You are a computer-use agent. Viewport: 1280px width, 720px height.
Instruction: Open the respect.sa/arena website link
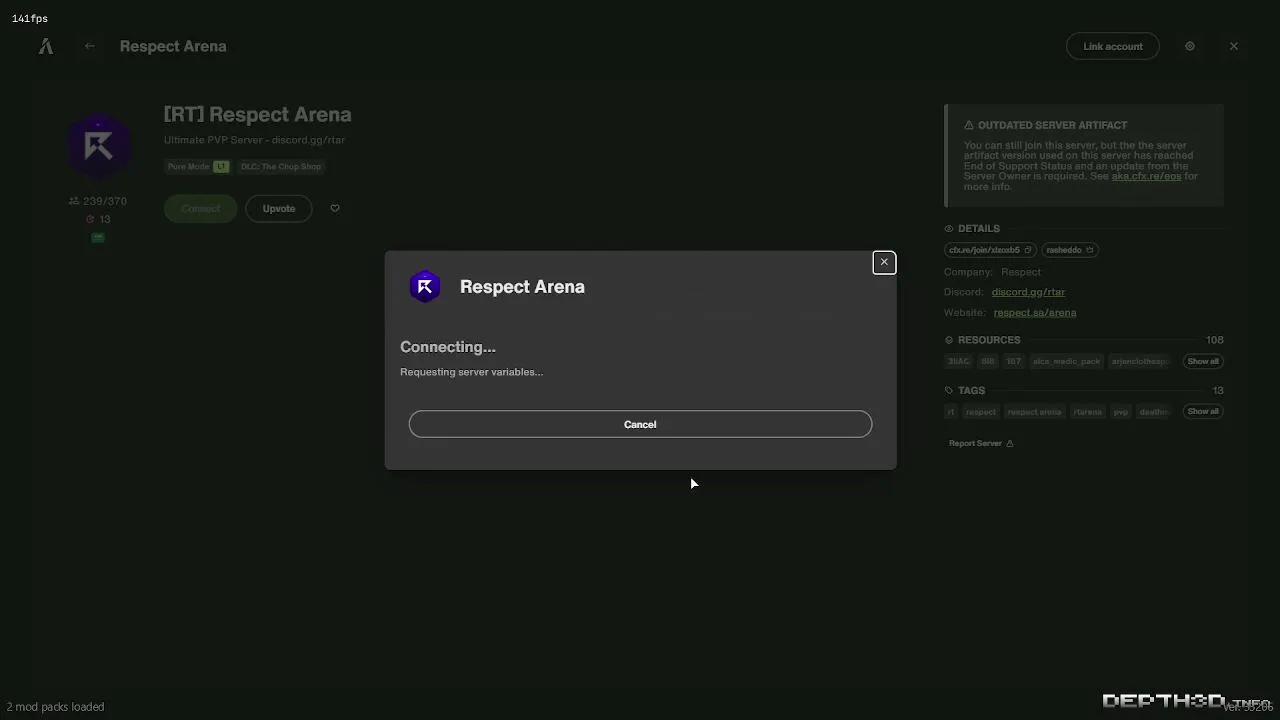pyautogui.click(x=1035, y=313)
